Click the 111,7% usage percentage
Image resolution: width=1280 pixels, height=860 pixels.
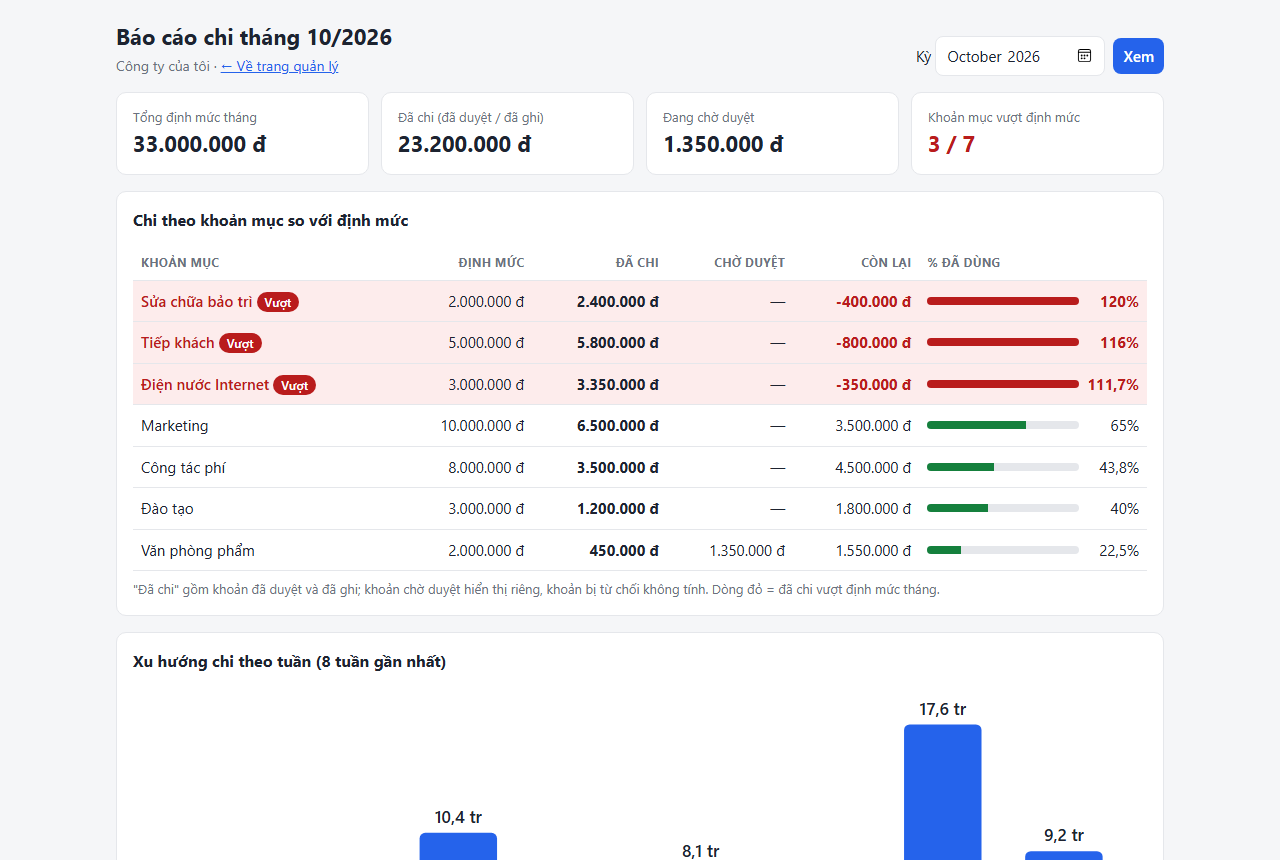click(1113, 385)
